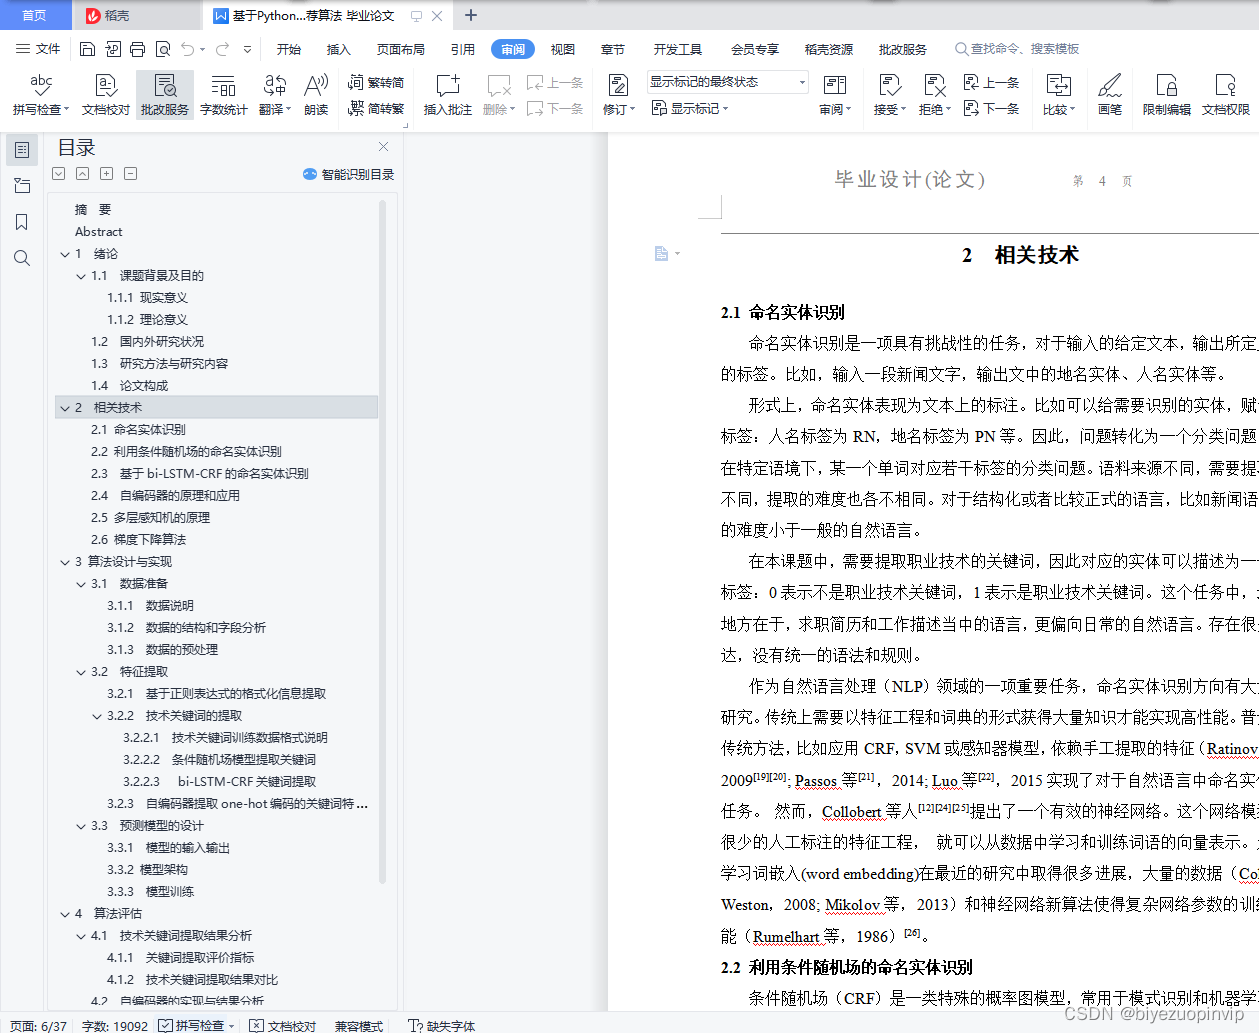Convert text with 简转繁
The width and height of the screenshot is (1259, 1033).
[x=376, y=108]
